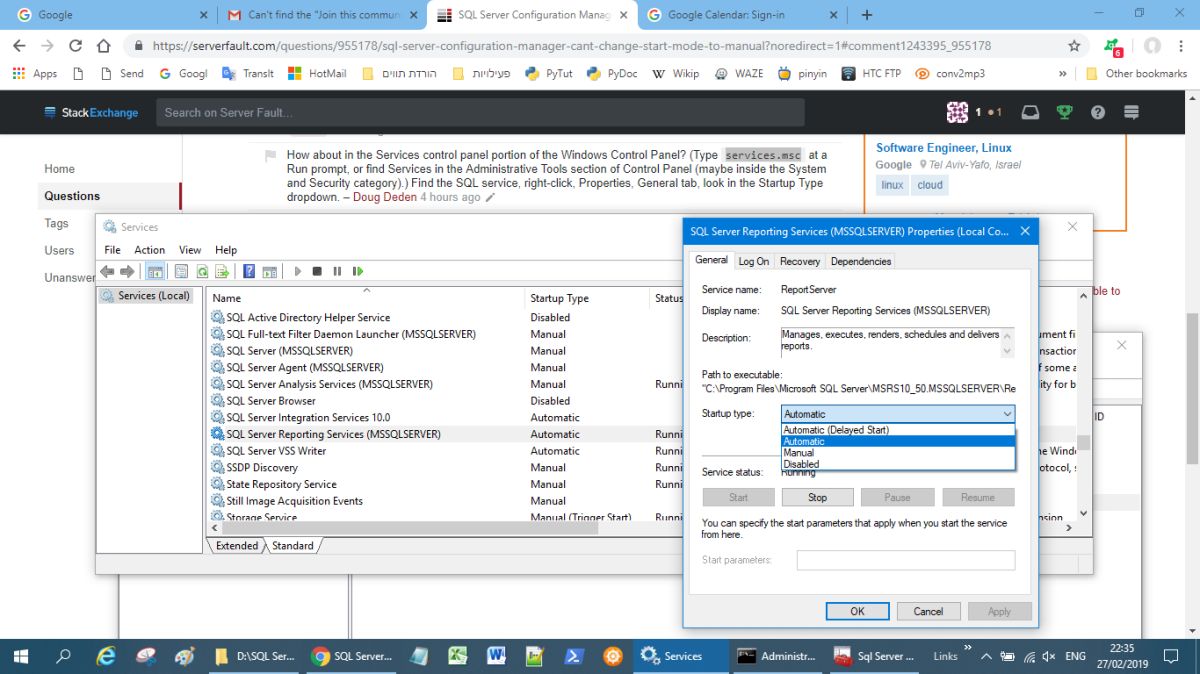
Task: Choose Manual in startup type list
Action: pos(898,453)
